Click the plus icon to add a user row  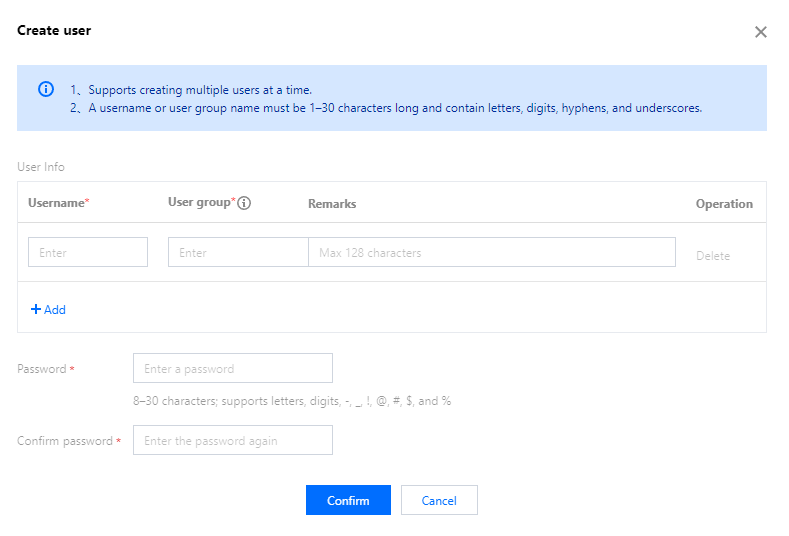(36, 310)
